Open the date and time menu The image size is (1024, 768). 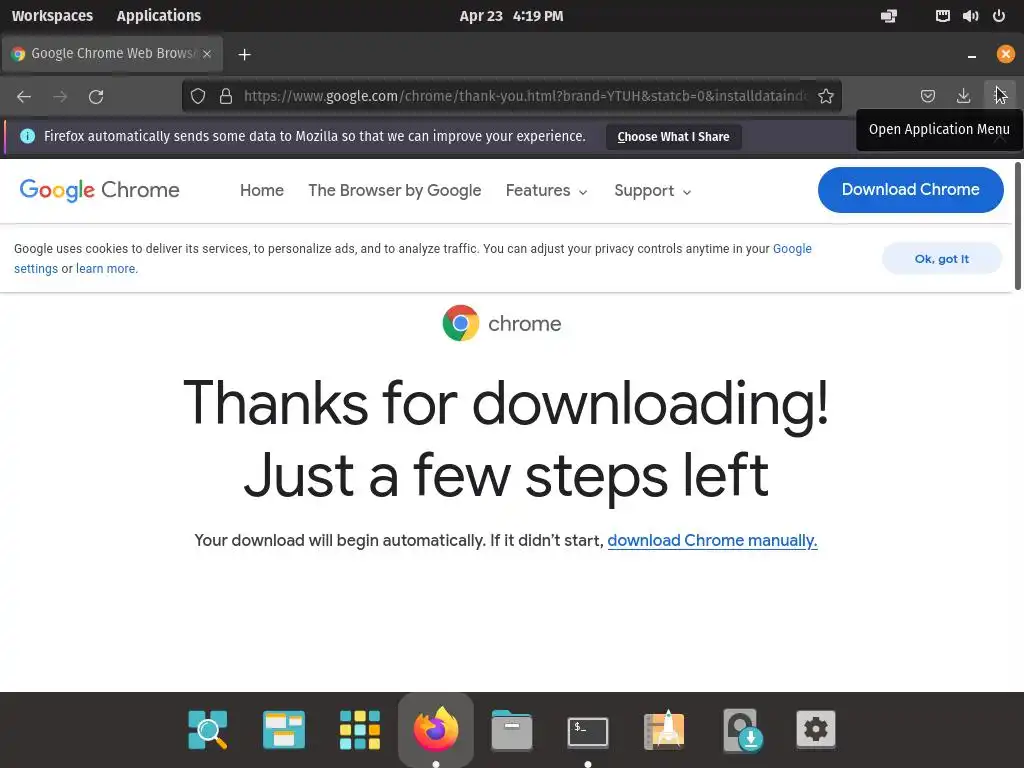pos(511,16)
